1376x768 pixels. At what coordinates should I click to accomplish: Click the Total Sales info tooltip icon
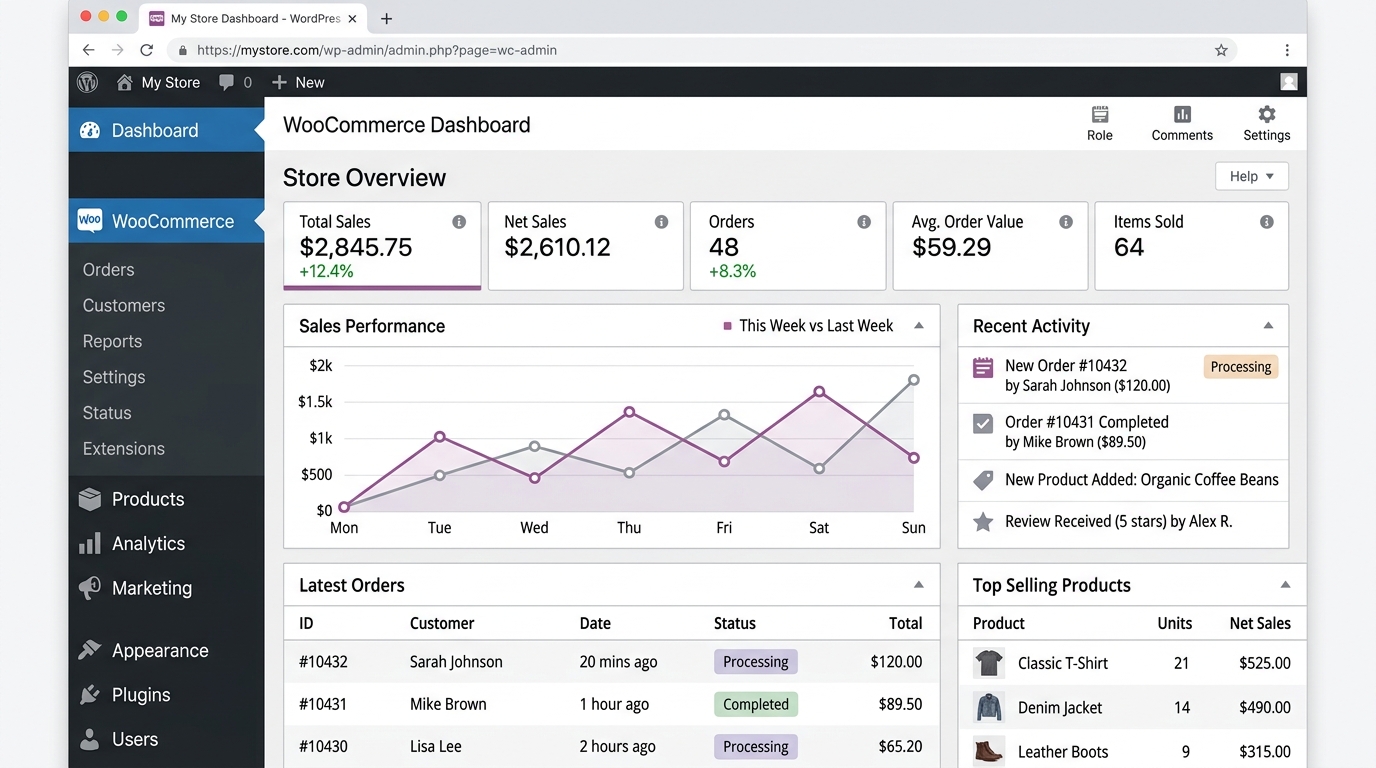[459, 221]
